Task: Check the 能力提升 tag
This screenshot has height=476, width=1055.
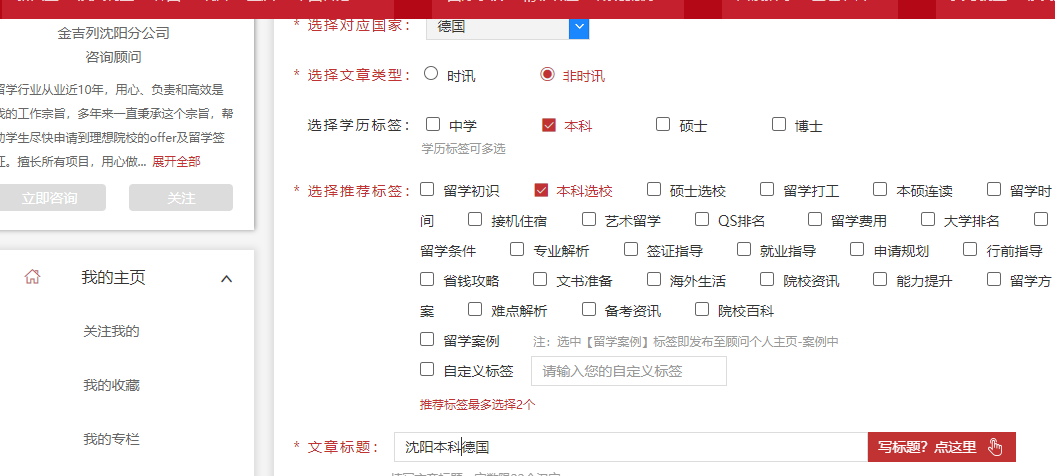Action: point(880,279)
